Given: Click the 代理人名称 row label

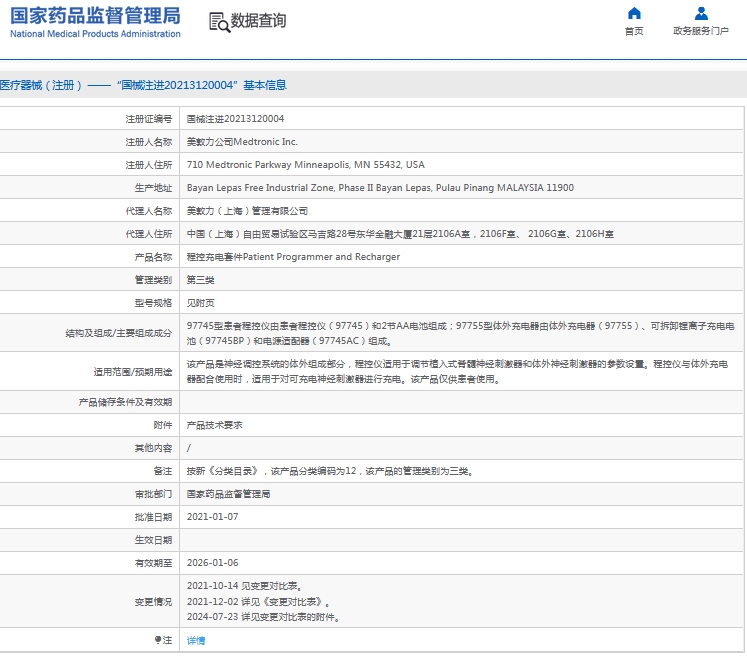Looking at the screenshot, I should (149, 211).
